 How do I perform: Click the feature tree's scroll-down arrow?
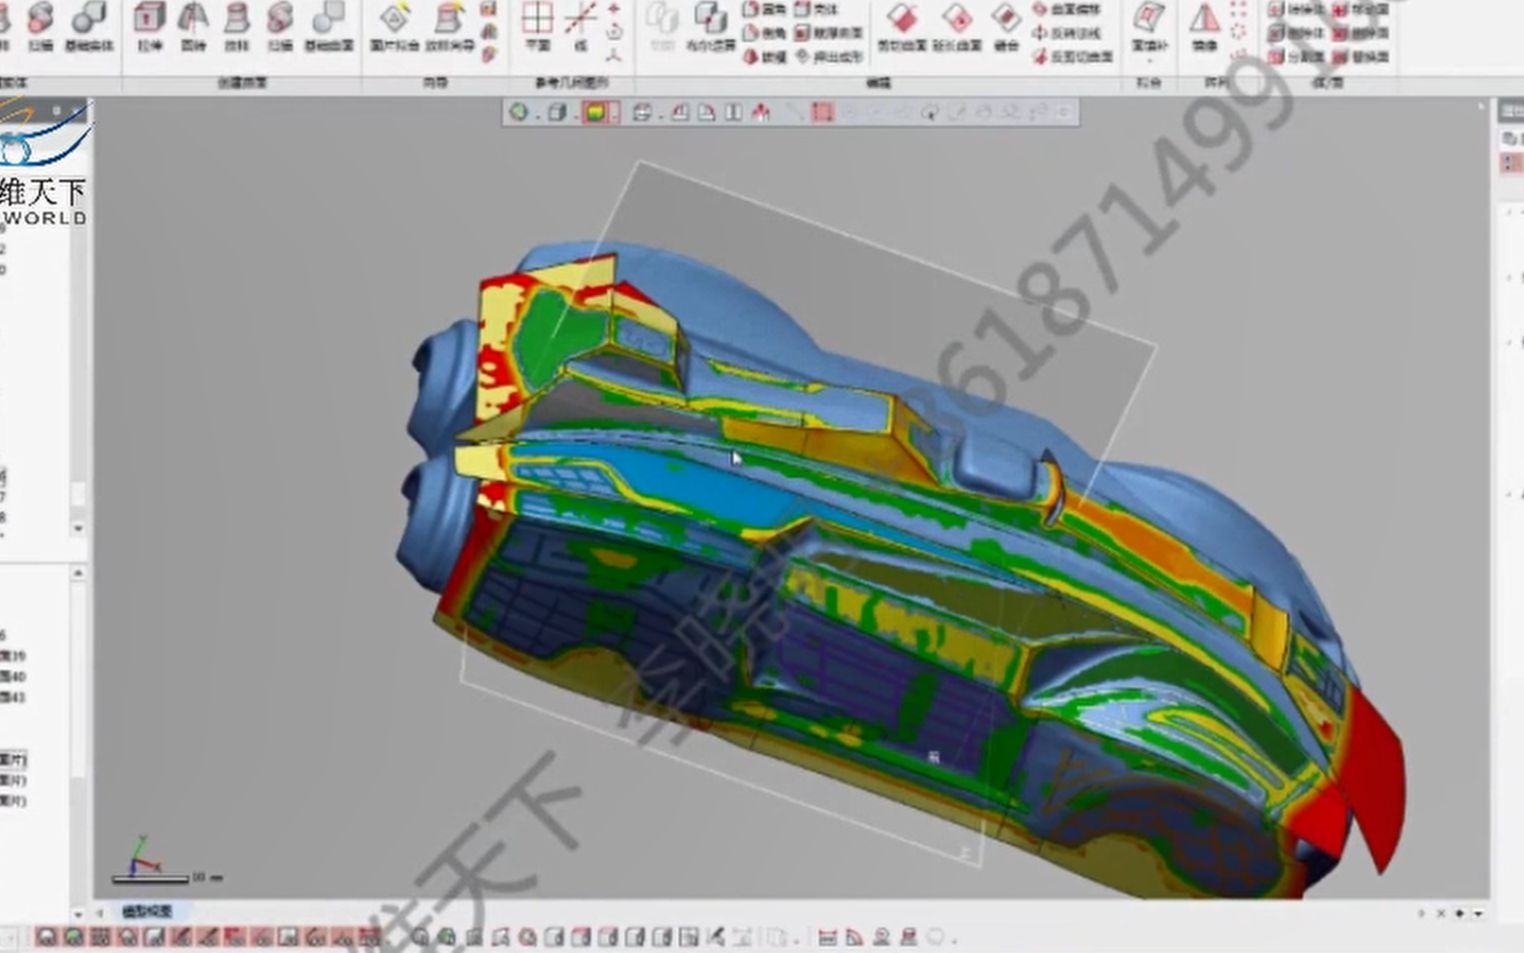[78, 528]
